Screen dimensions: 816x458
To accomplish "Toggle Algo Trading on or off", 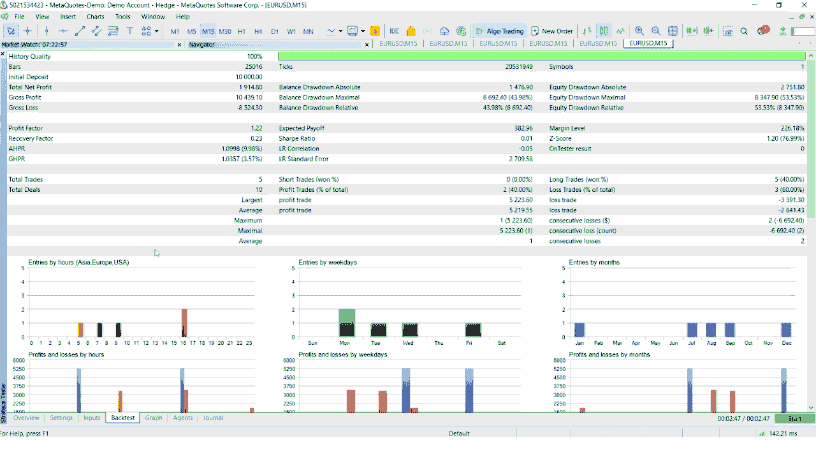I will tap(498, 31).
